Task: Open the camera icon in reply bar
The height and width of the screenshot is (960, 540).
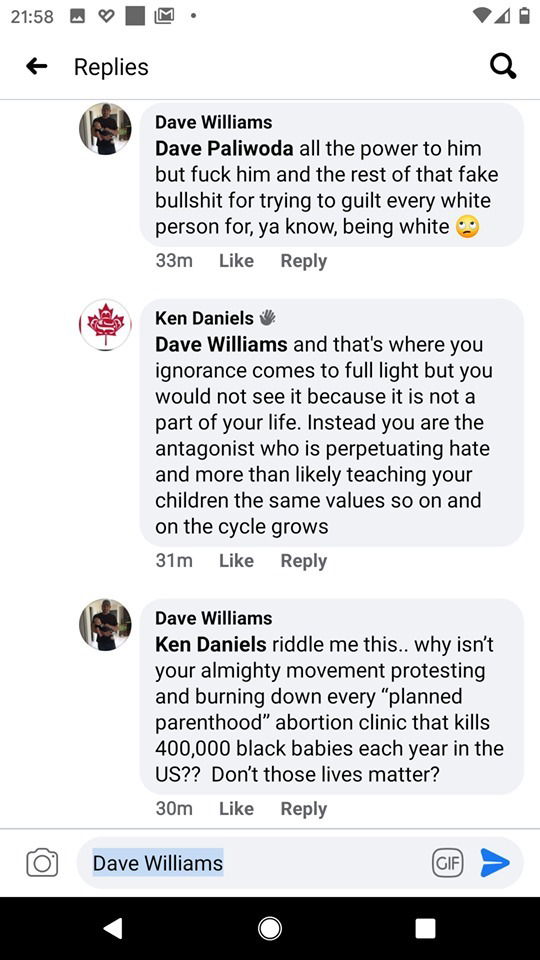Action: click(42, 863)
